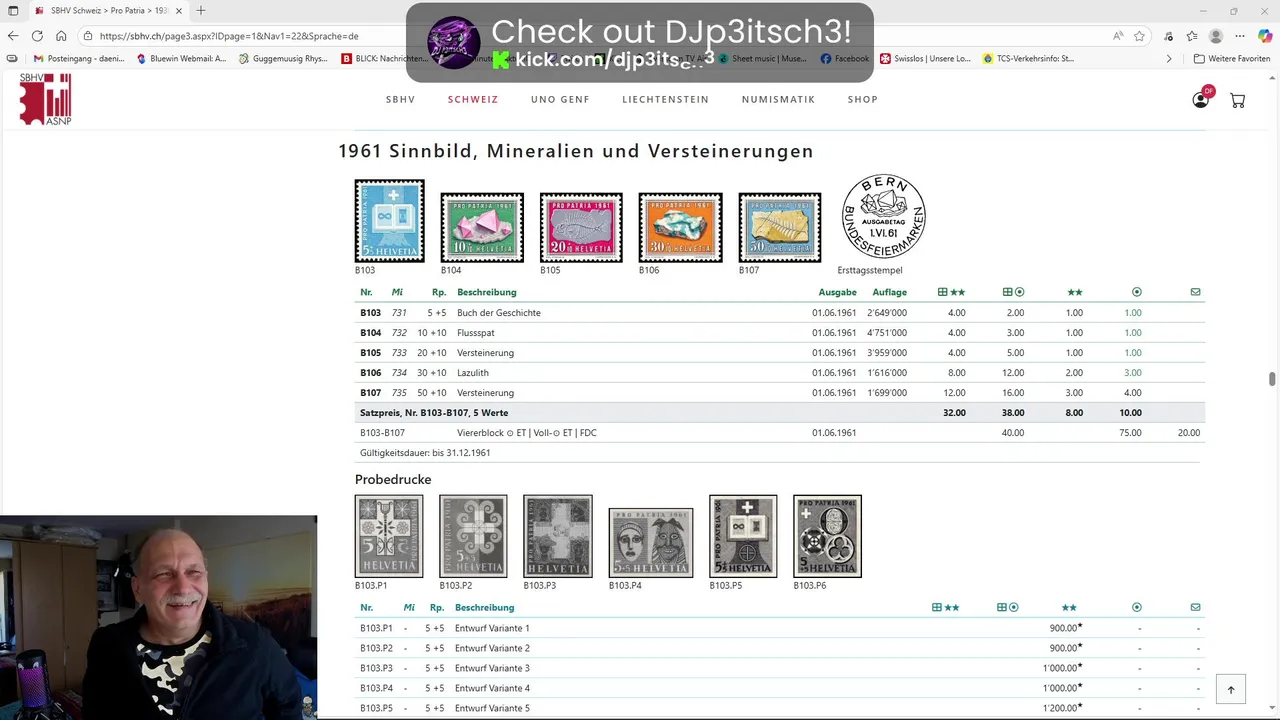The height and width of the screenshot is (720, 1280).
Task: Click the Probedrucke section heading
Action: [x=393, y=480]
